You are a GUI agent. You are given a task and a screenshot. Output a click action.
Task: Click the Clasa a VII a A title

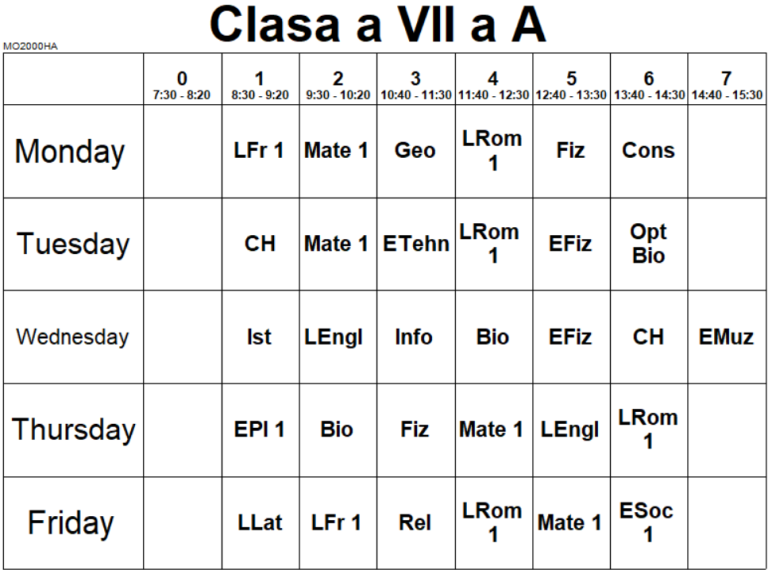(x=378, y=25)
